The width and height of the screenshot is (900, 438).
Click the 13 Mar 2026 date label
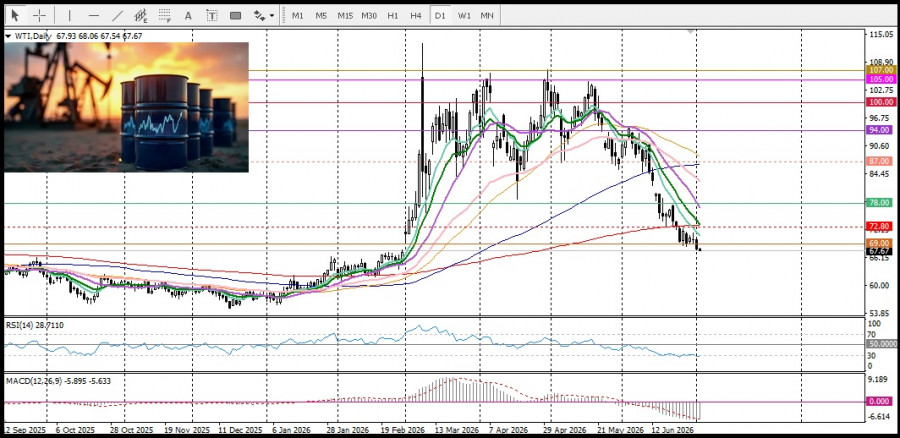(457, 429)
